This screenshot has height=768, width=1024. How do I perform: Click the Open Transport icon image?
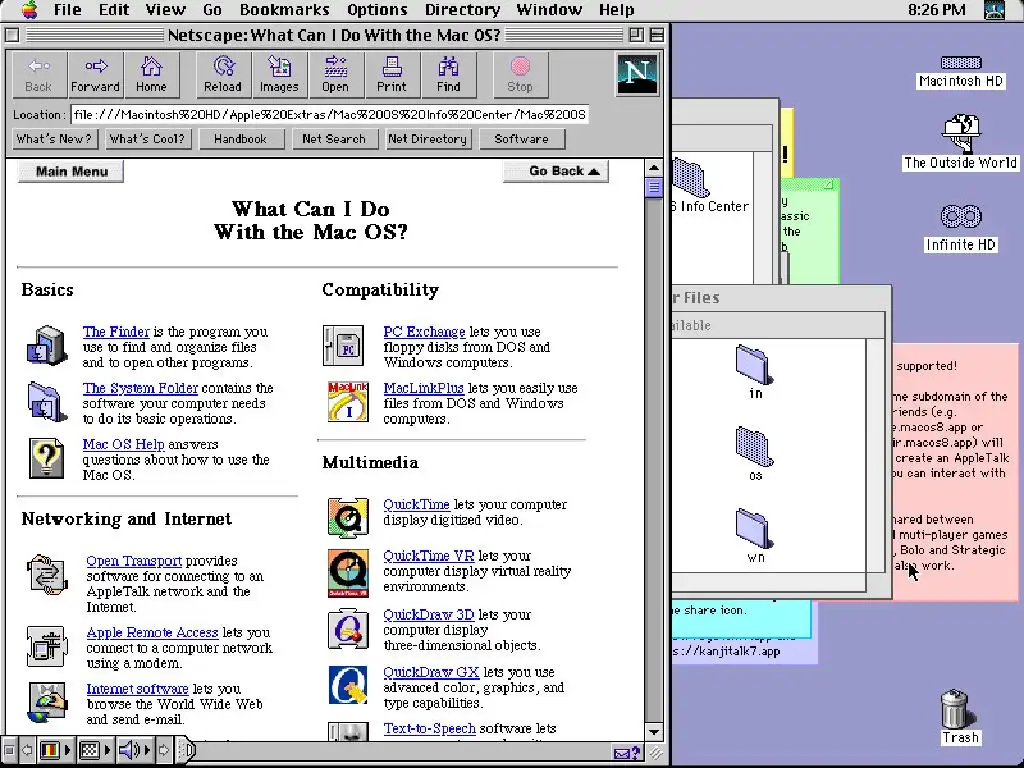tap(47, 575)
